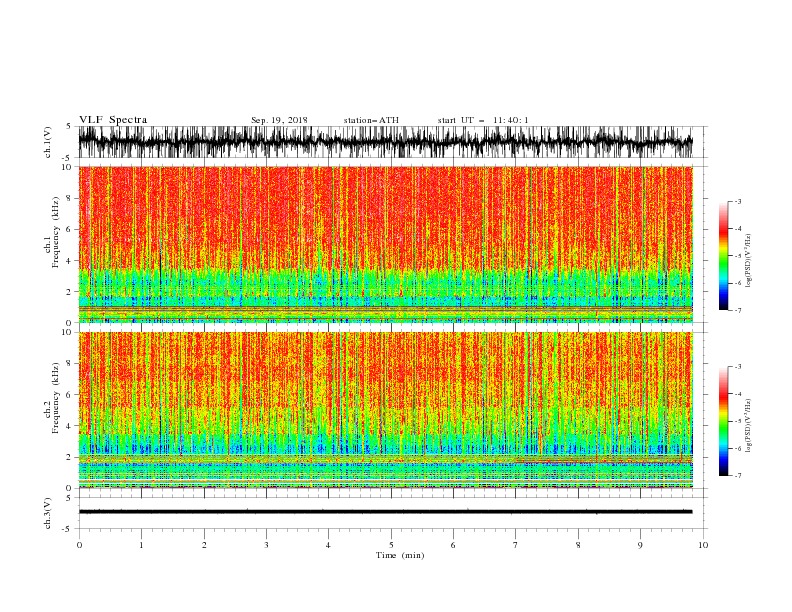Image resolution: width=792 pixels, height=612 pixels.
Task: Click the lower PSD color bar
Action: click(723, 421)
